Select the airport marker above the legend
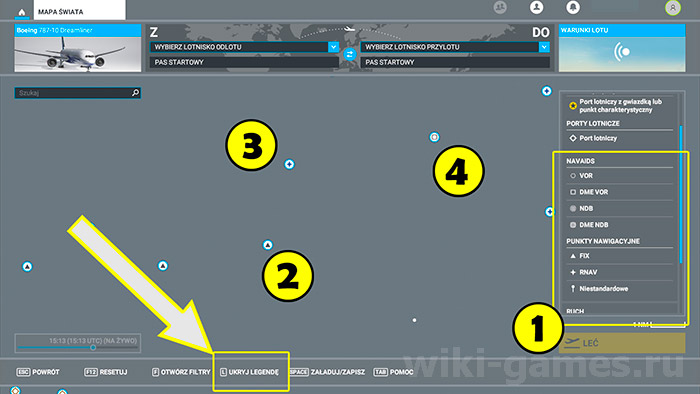The height and width of the screenshot is (394, 700). click(546, 91)
